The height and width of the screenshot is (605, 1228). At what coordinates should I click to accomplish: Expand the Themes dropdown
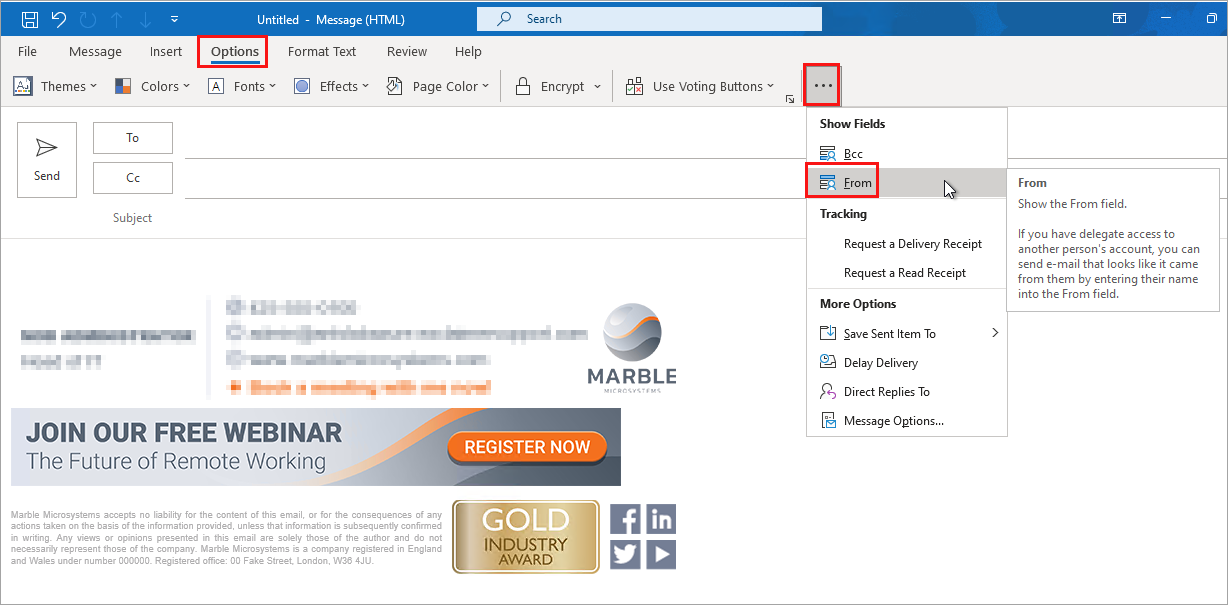(55, 87)
